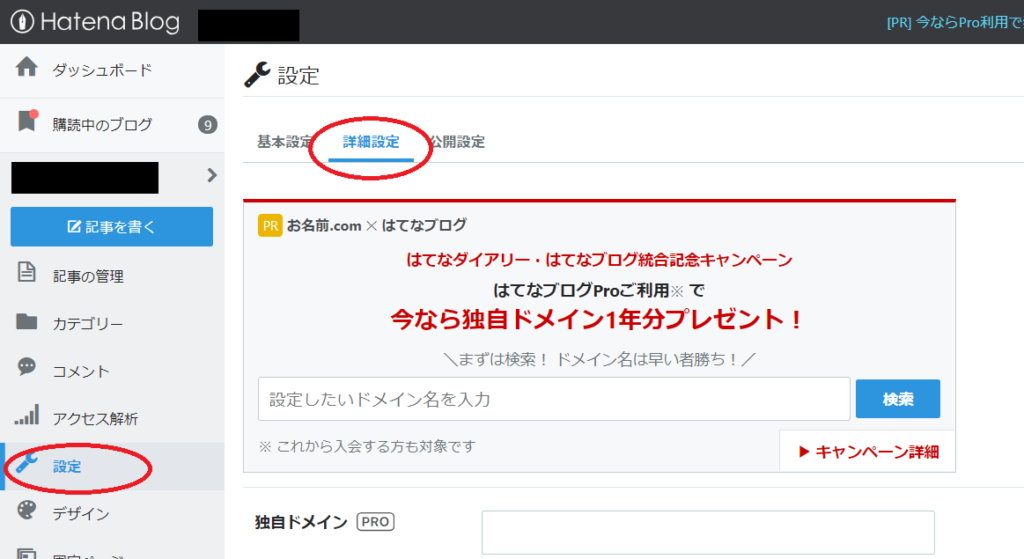The height and width of the screenshot is (559, 1024).
Task: Click the 記事の管理 document icon
Action: pyautogui.click(x=27, y=272)
